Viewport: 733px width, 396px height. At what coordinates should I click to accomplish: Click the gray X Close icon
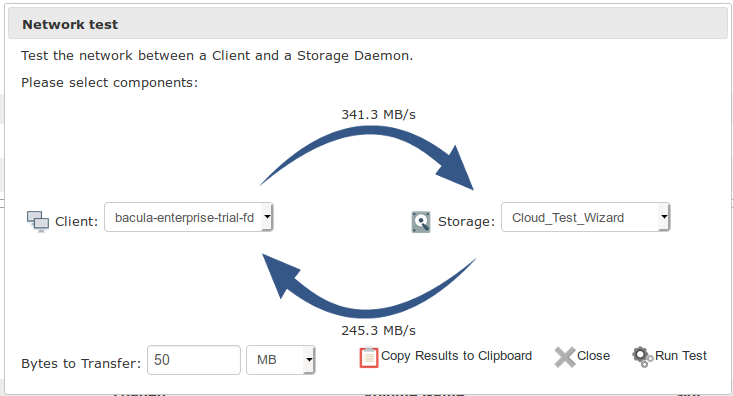pos(565,357)
